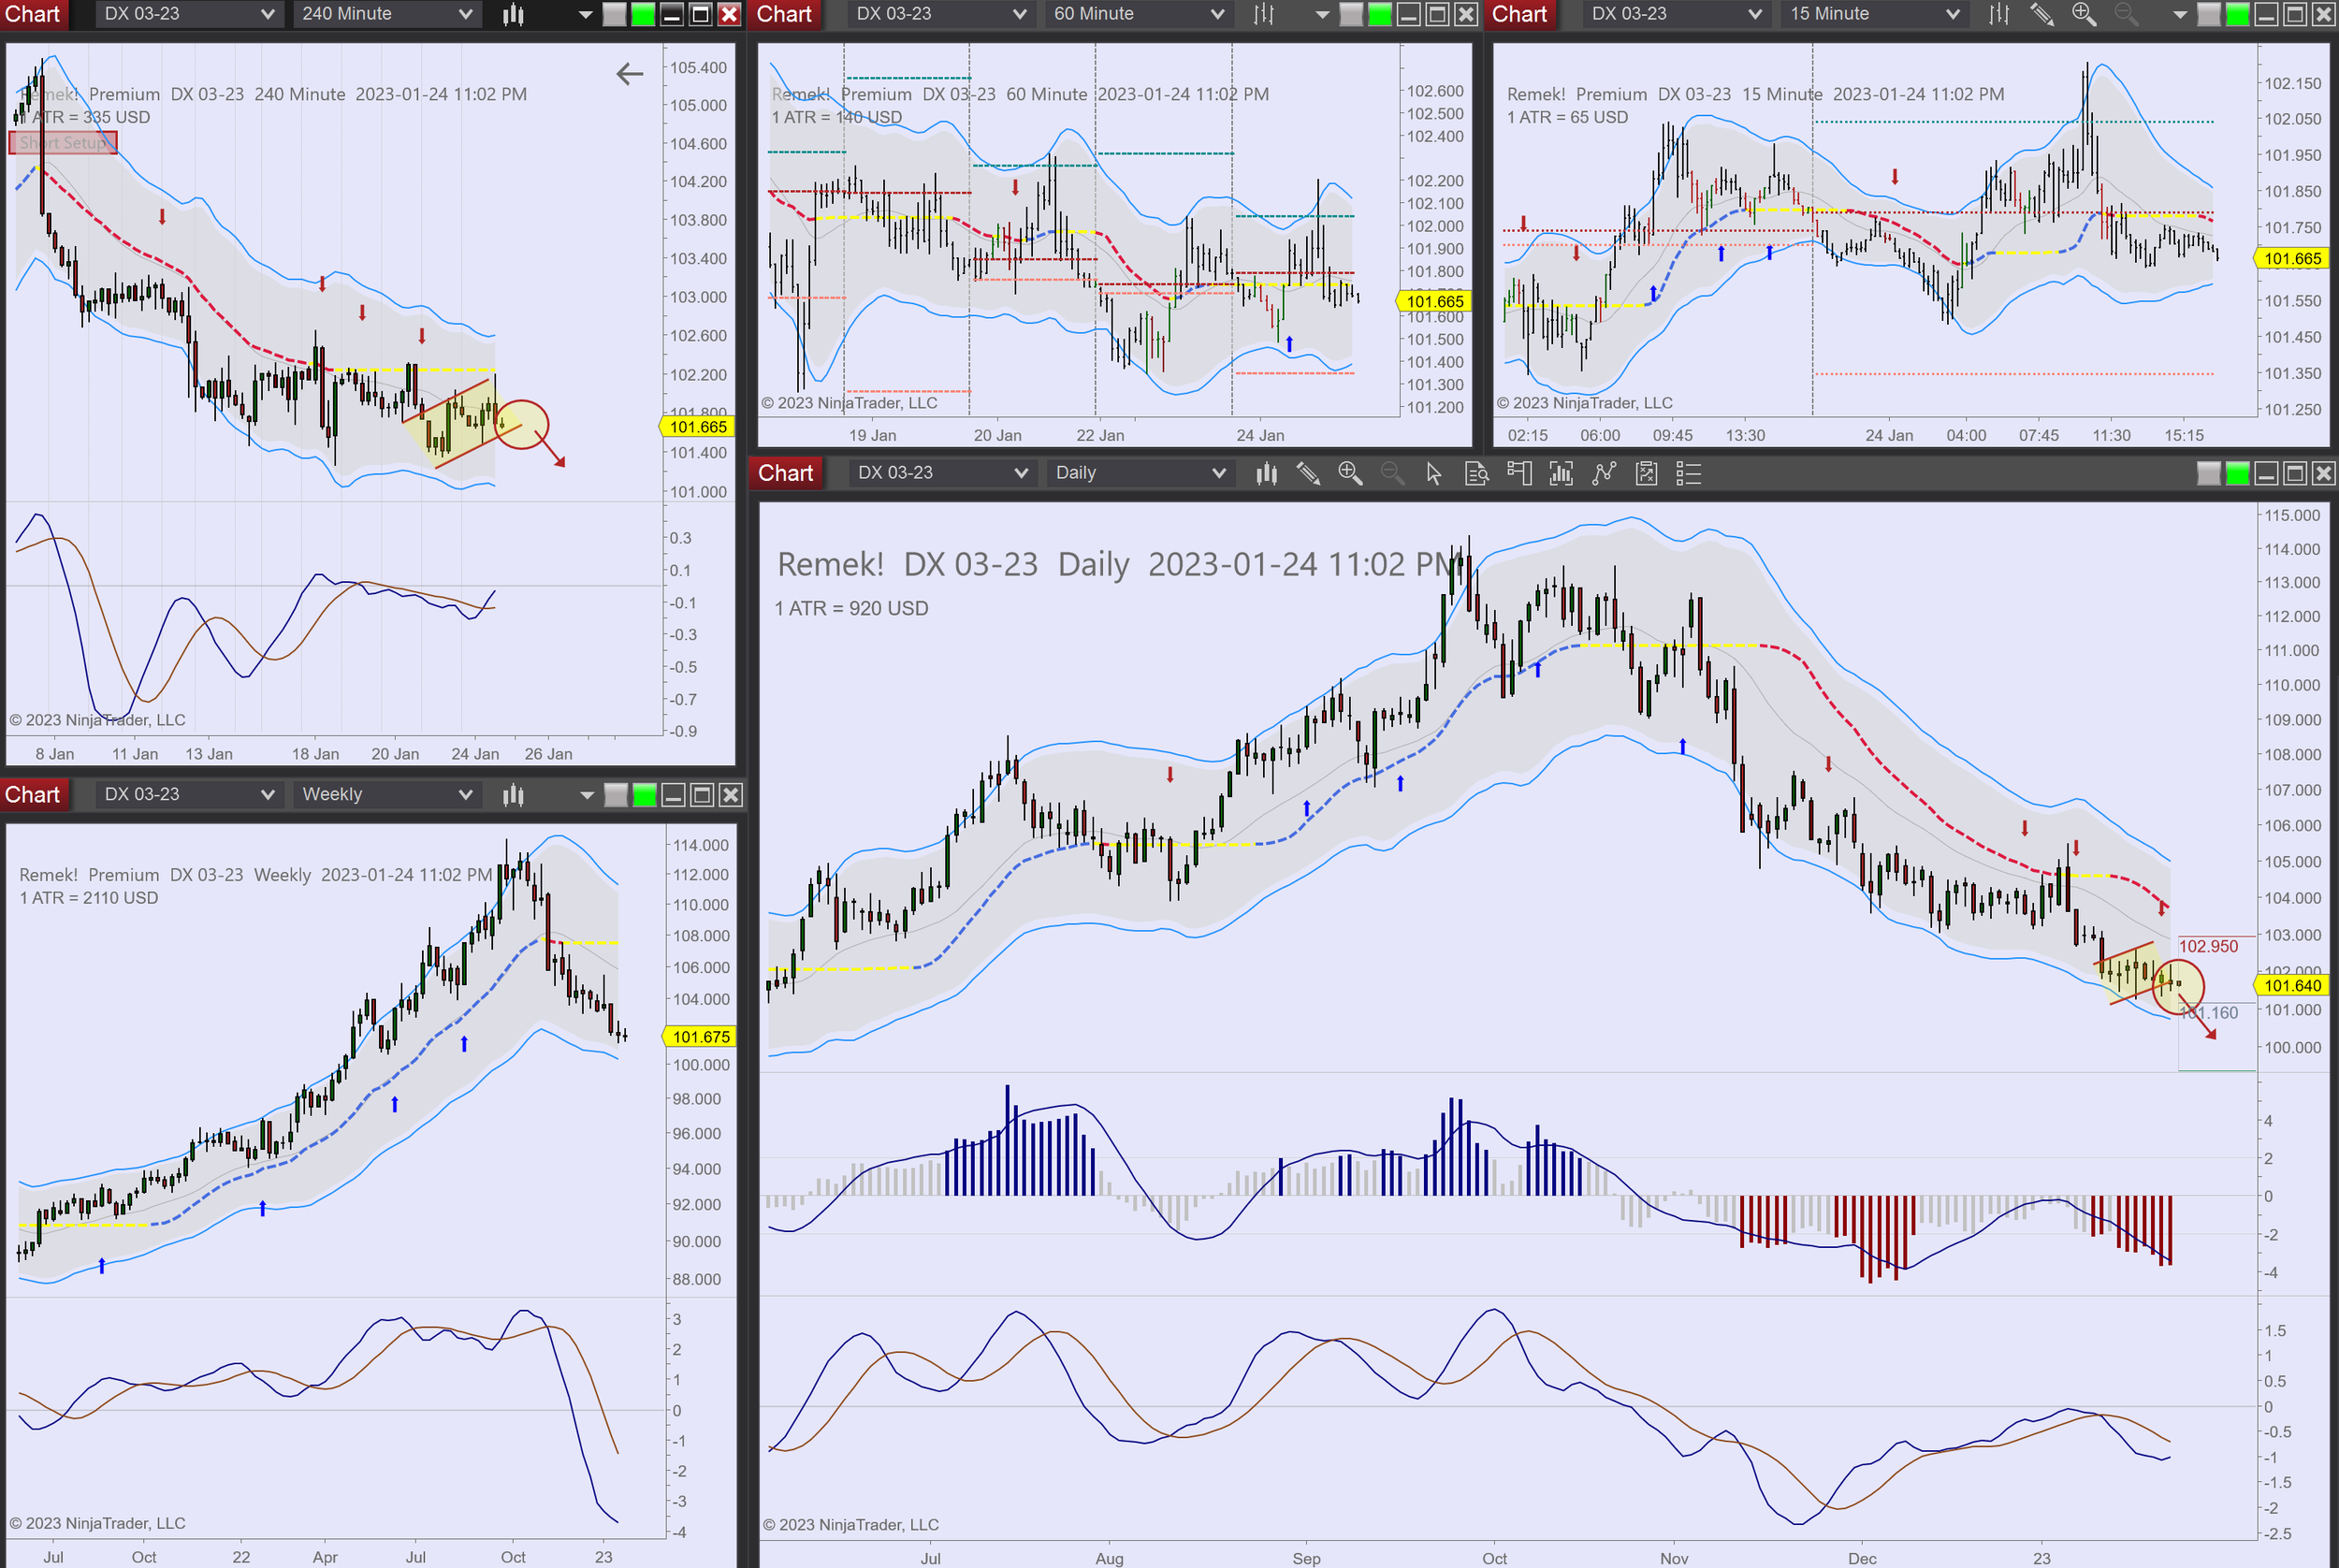The width and height of the screenshot is (2339, 1568).
Task: Open the Properties list icon in Daily chart
Action: tap(1688, 473)
